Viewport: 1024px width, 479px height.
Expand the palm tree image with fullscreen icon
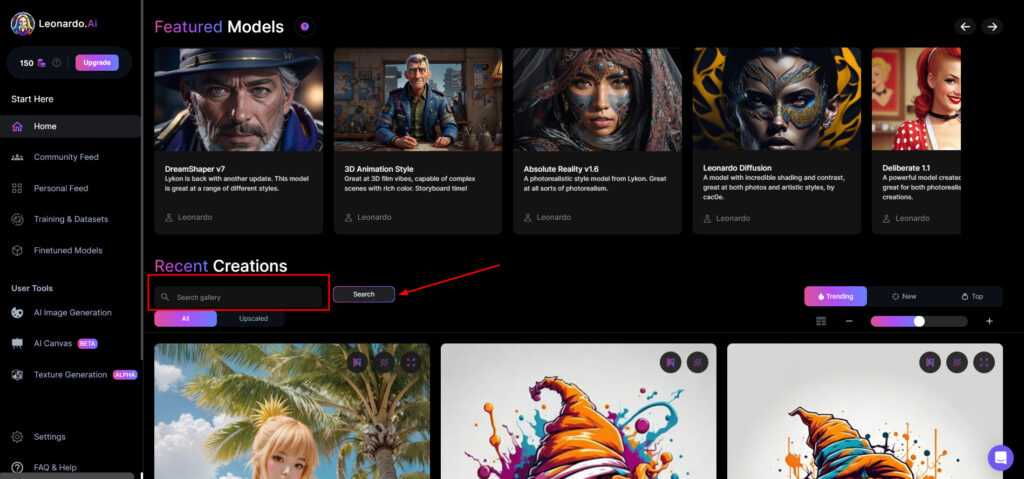[411, 362]
